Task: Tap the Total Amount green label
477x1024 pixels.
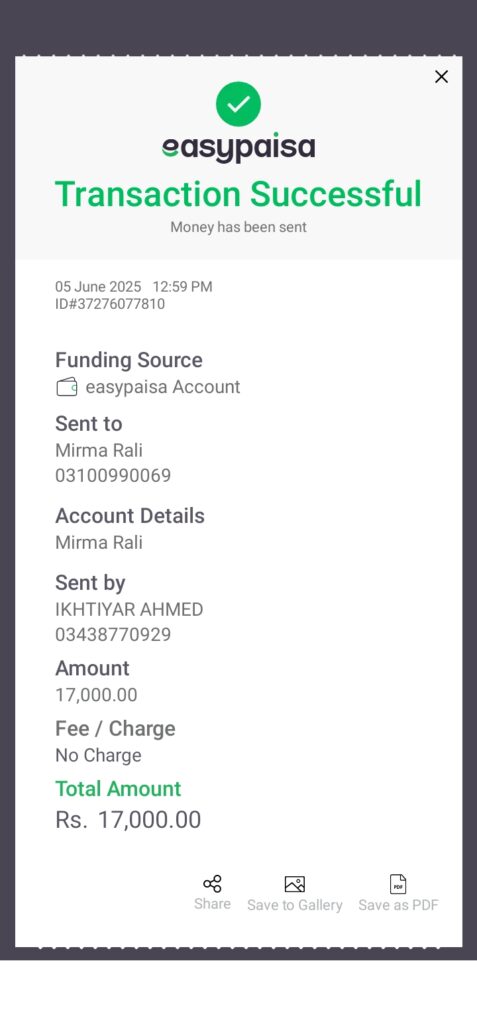Action: tap(118, 789)
